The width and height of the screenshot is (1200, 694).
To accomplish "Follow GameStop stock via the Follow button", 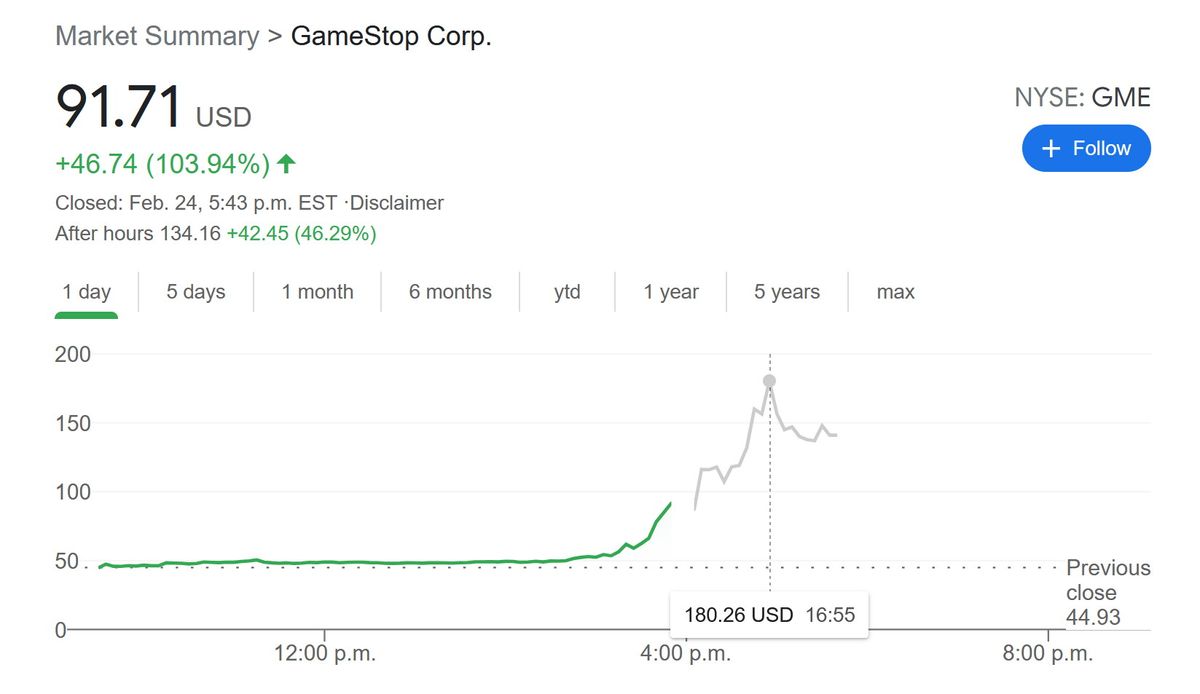I will [x=1086, y=147].
